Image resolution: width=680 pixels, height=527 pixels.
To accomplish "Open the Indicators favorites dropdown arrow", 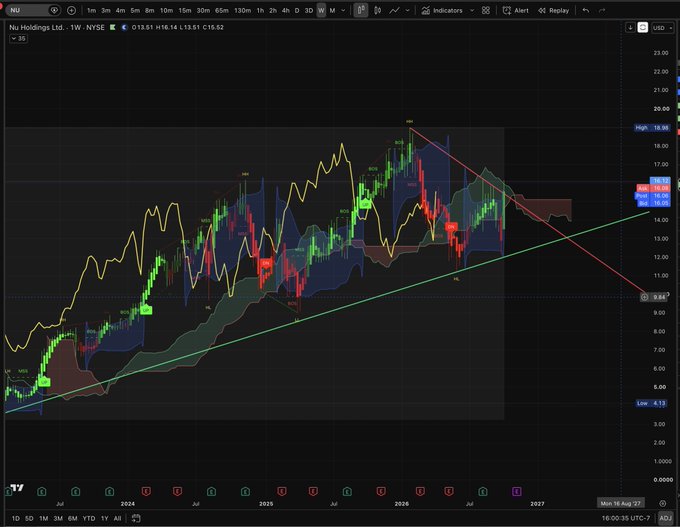I will point(472,10).
